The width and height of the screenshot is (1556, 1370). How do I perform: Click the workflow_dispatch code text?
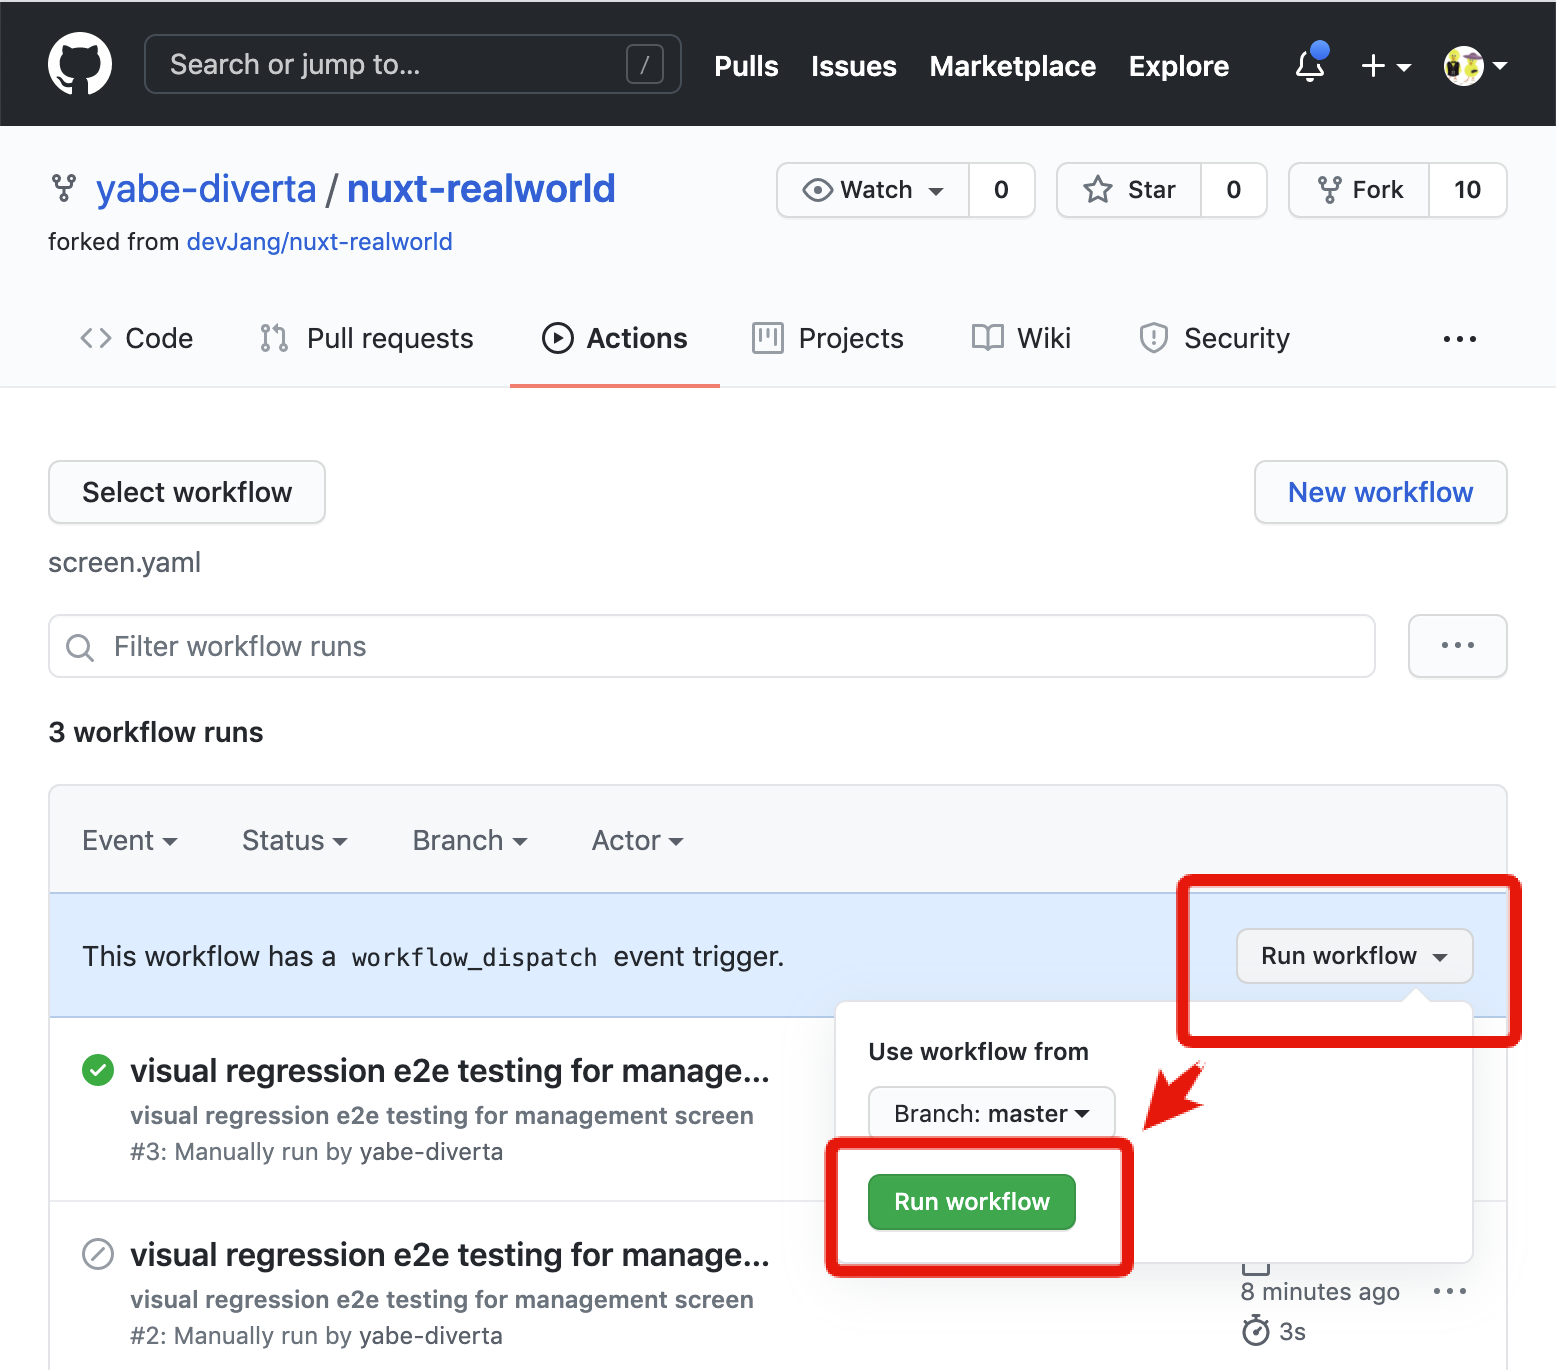click(474, 957)
